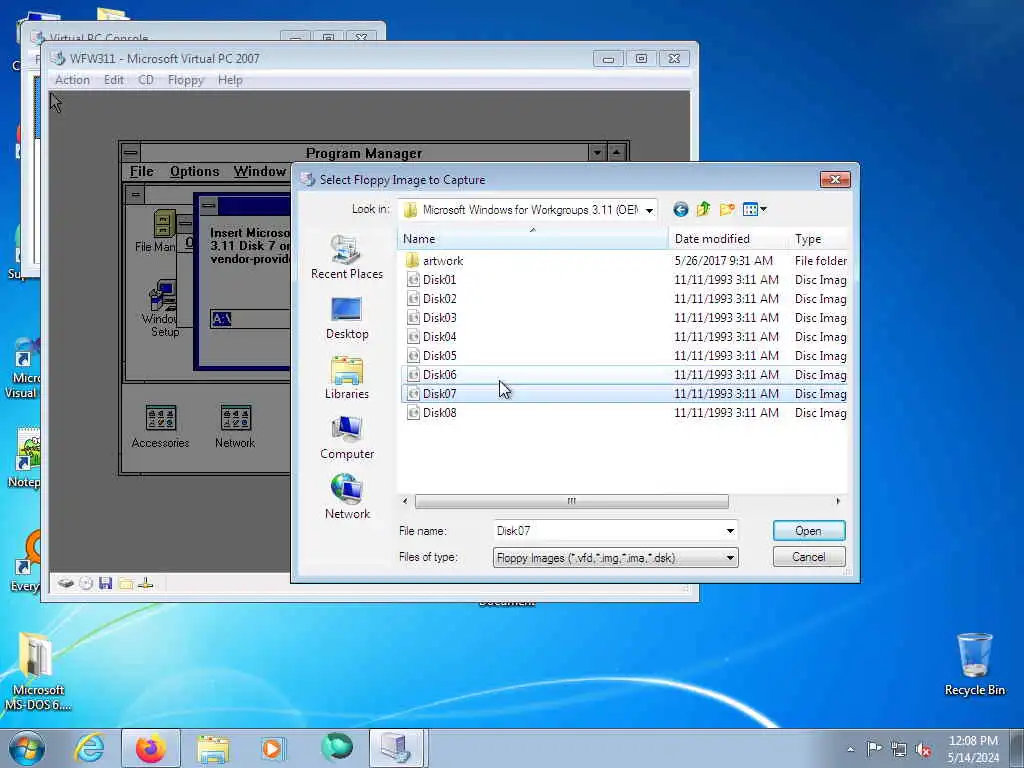Viewport: 1024px width, 768px height.
Task: Open the Microsoft MS-DOS folder on the desktop
Action: [x=37, y=671]
